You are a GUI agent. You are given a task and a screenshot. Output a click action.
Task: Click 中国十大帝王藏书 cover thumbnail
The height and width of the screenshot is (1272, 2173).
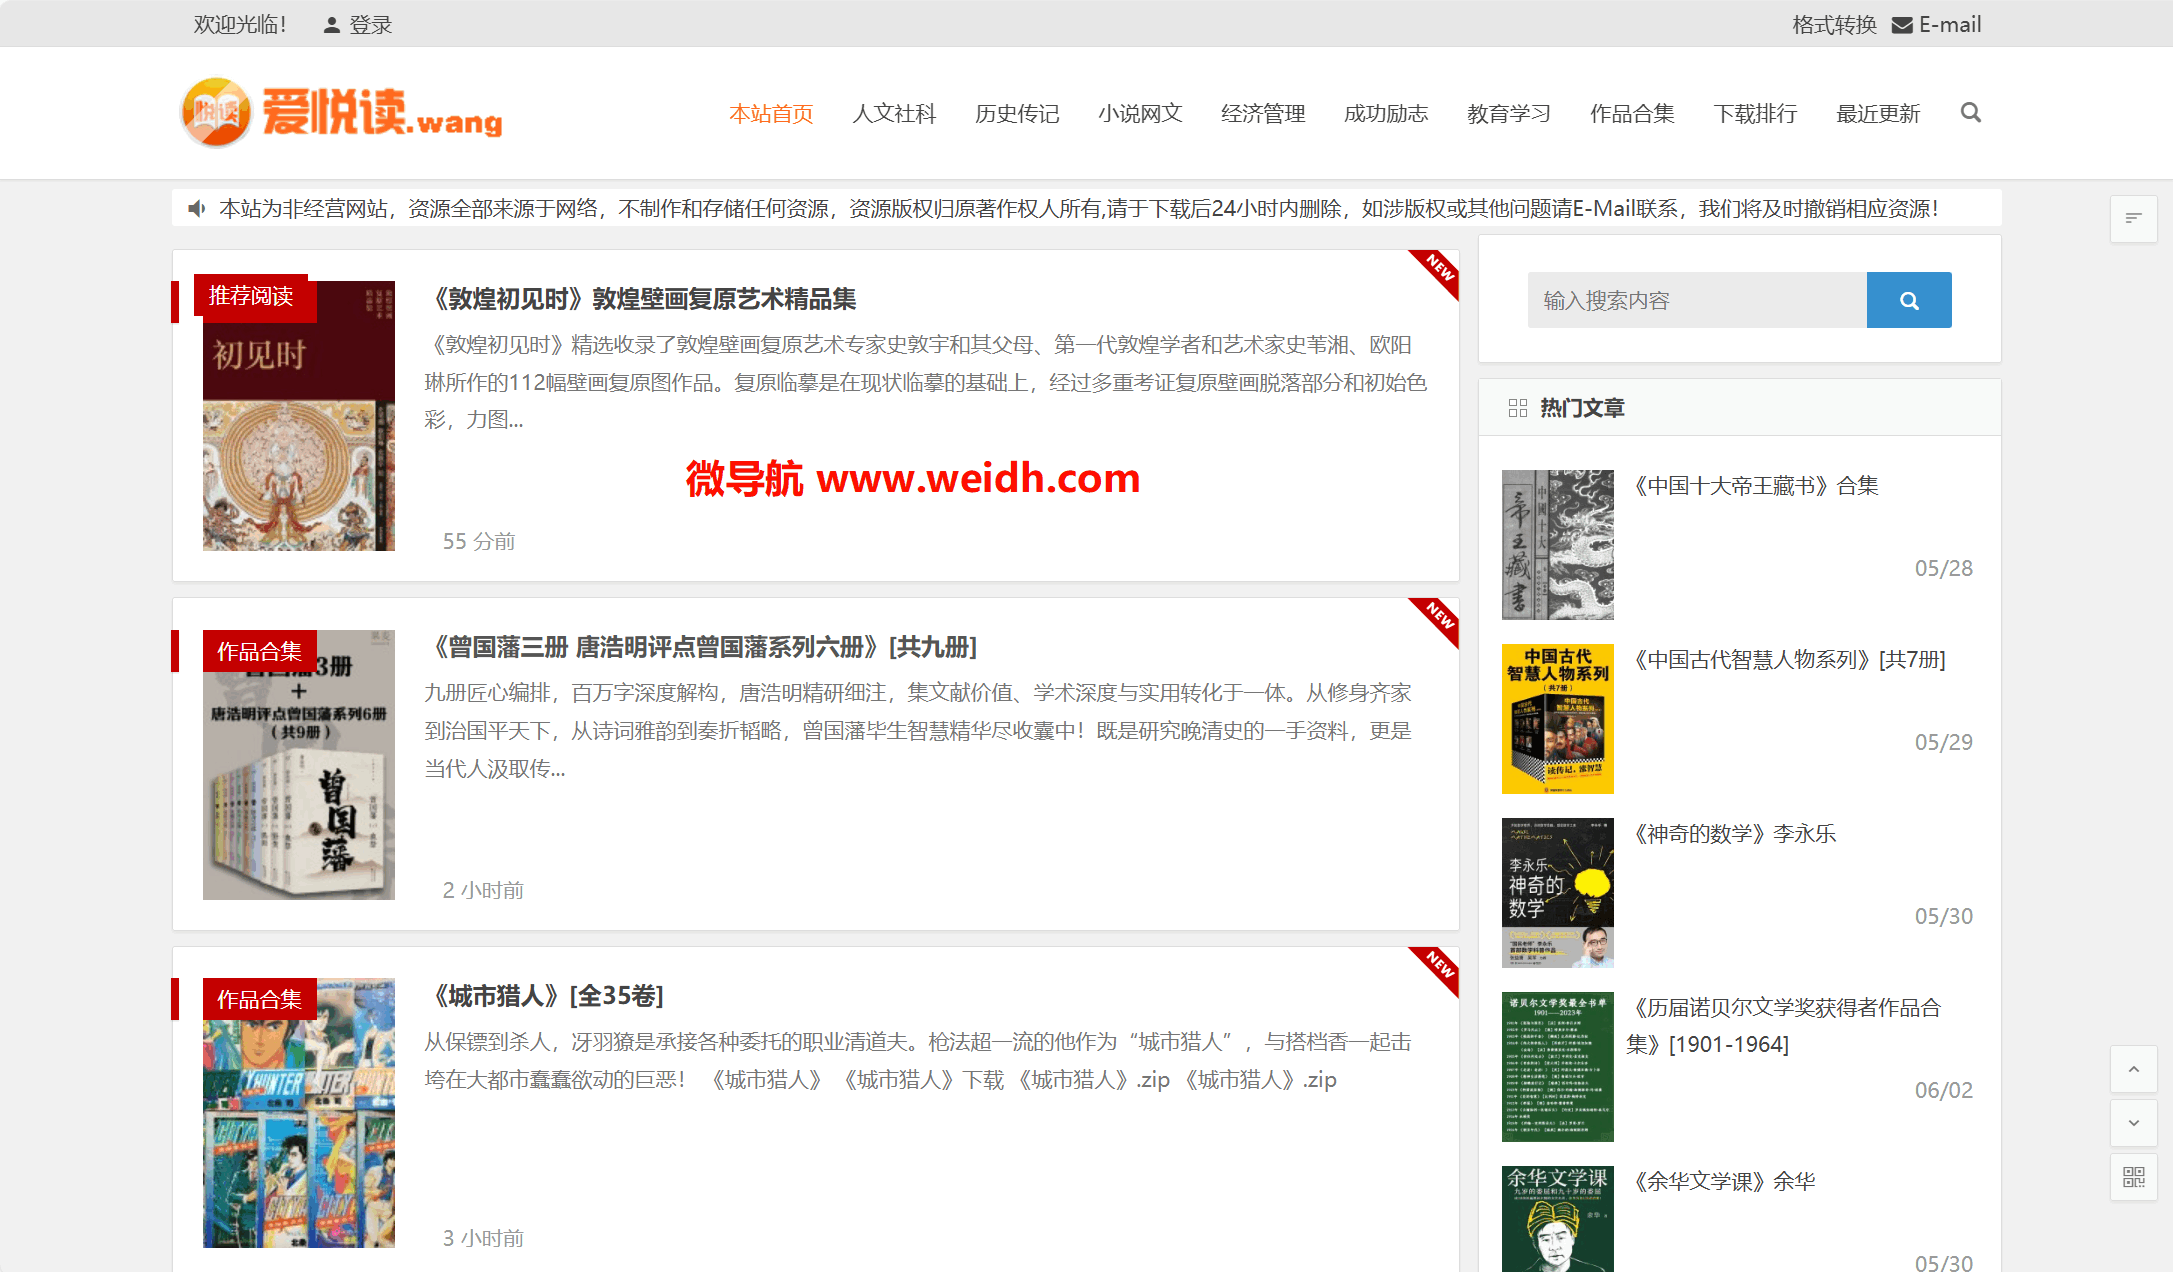click(x=1557, y=545)
